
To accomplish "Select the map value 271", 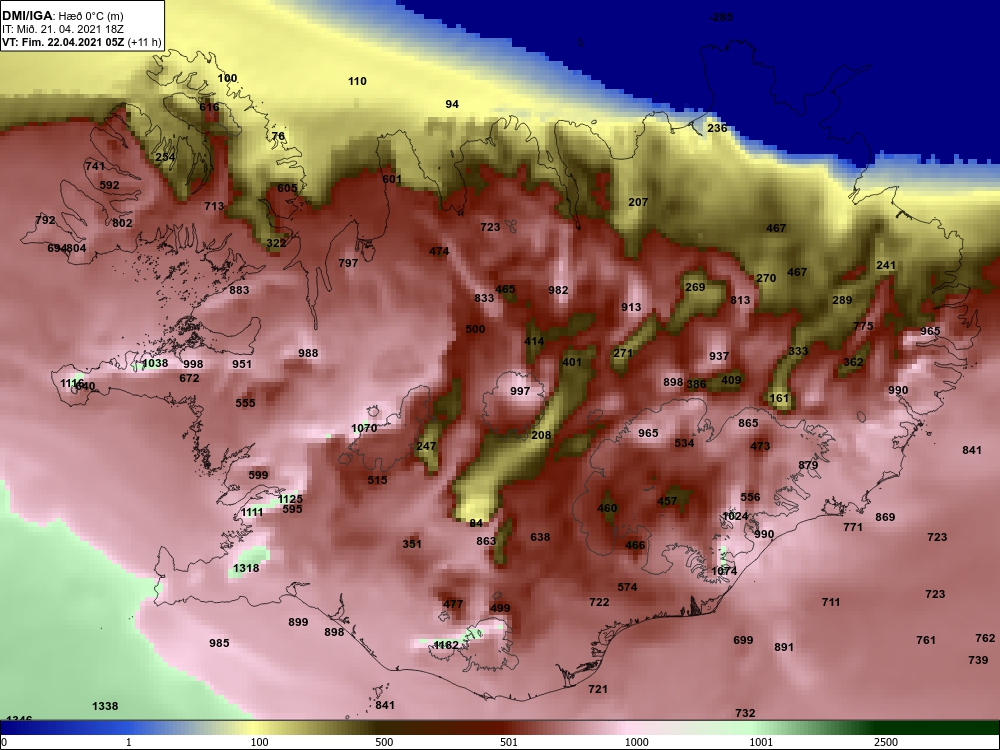I will (623, 353).
